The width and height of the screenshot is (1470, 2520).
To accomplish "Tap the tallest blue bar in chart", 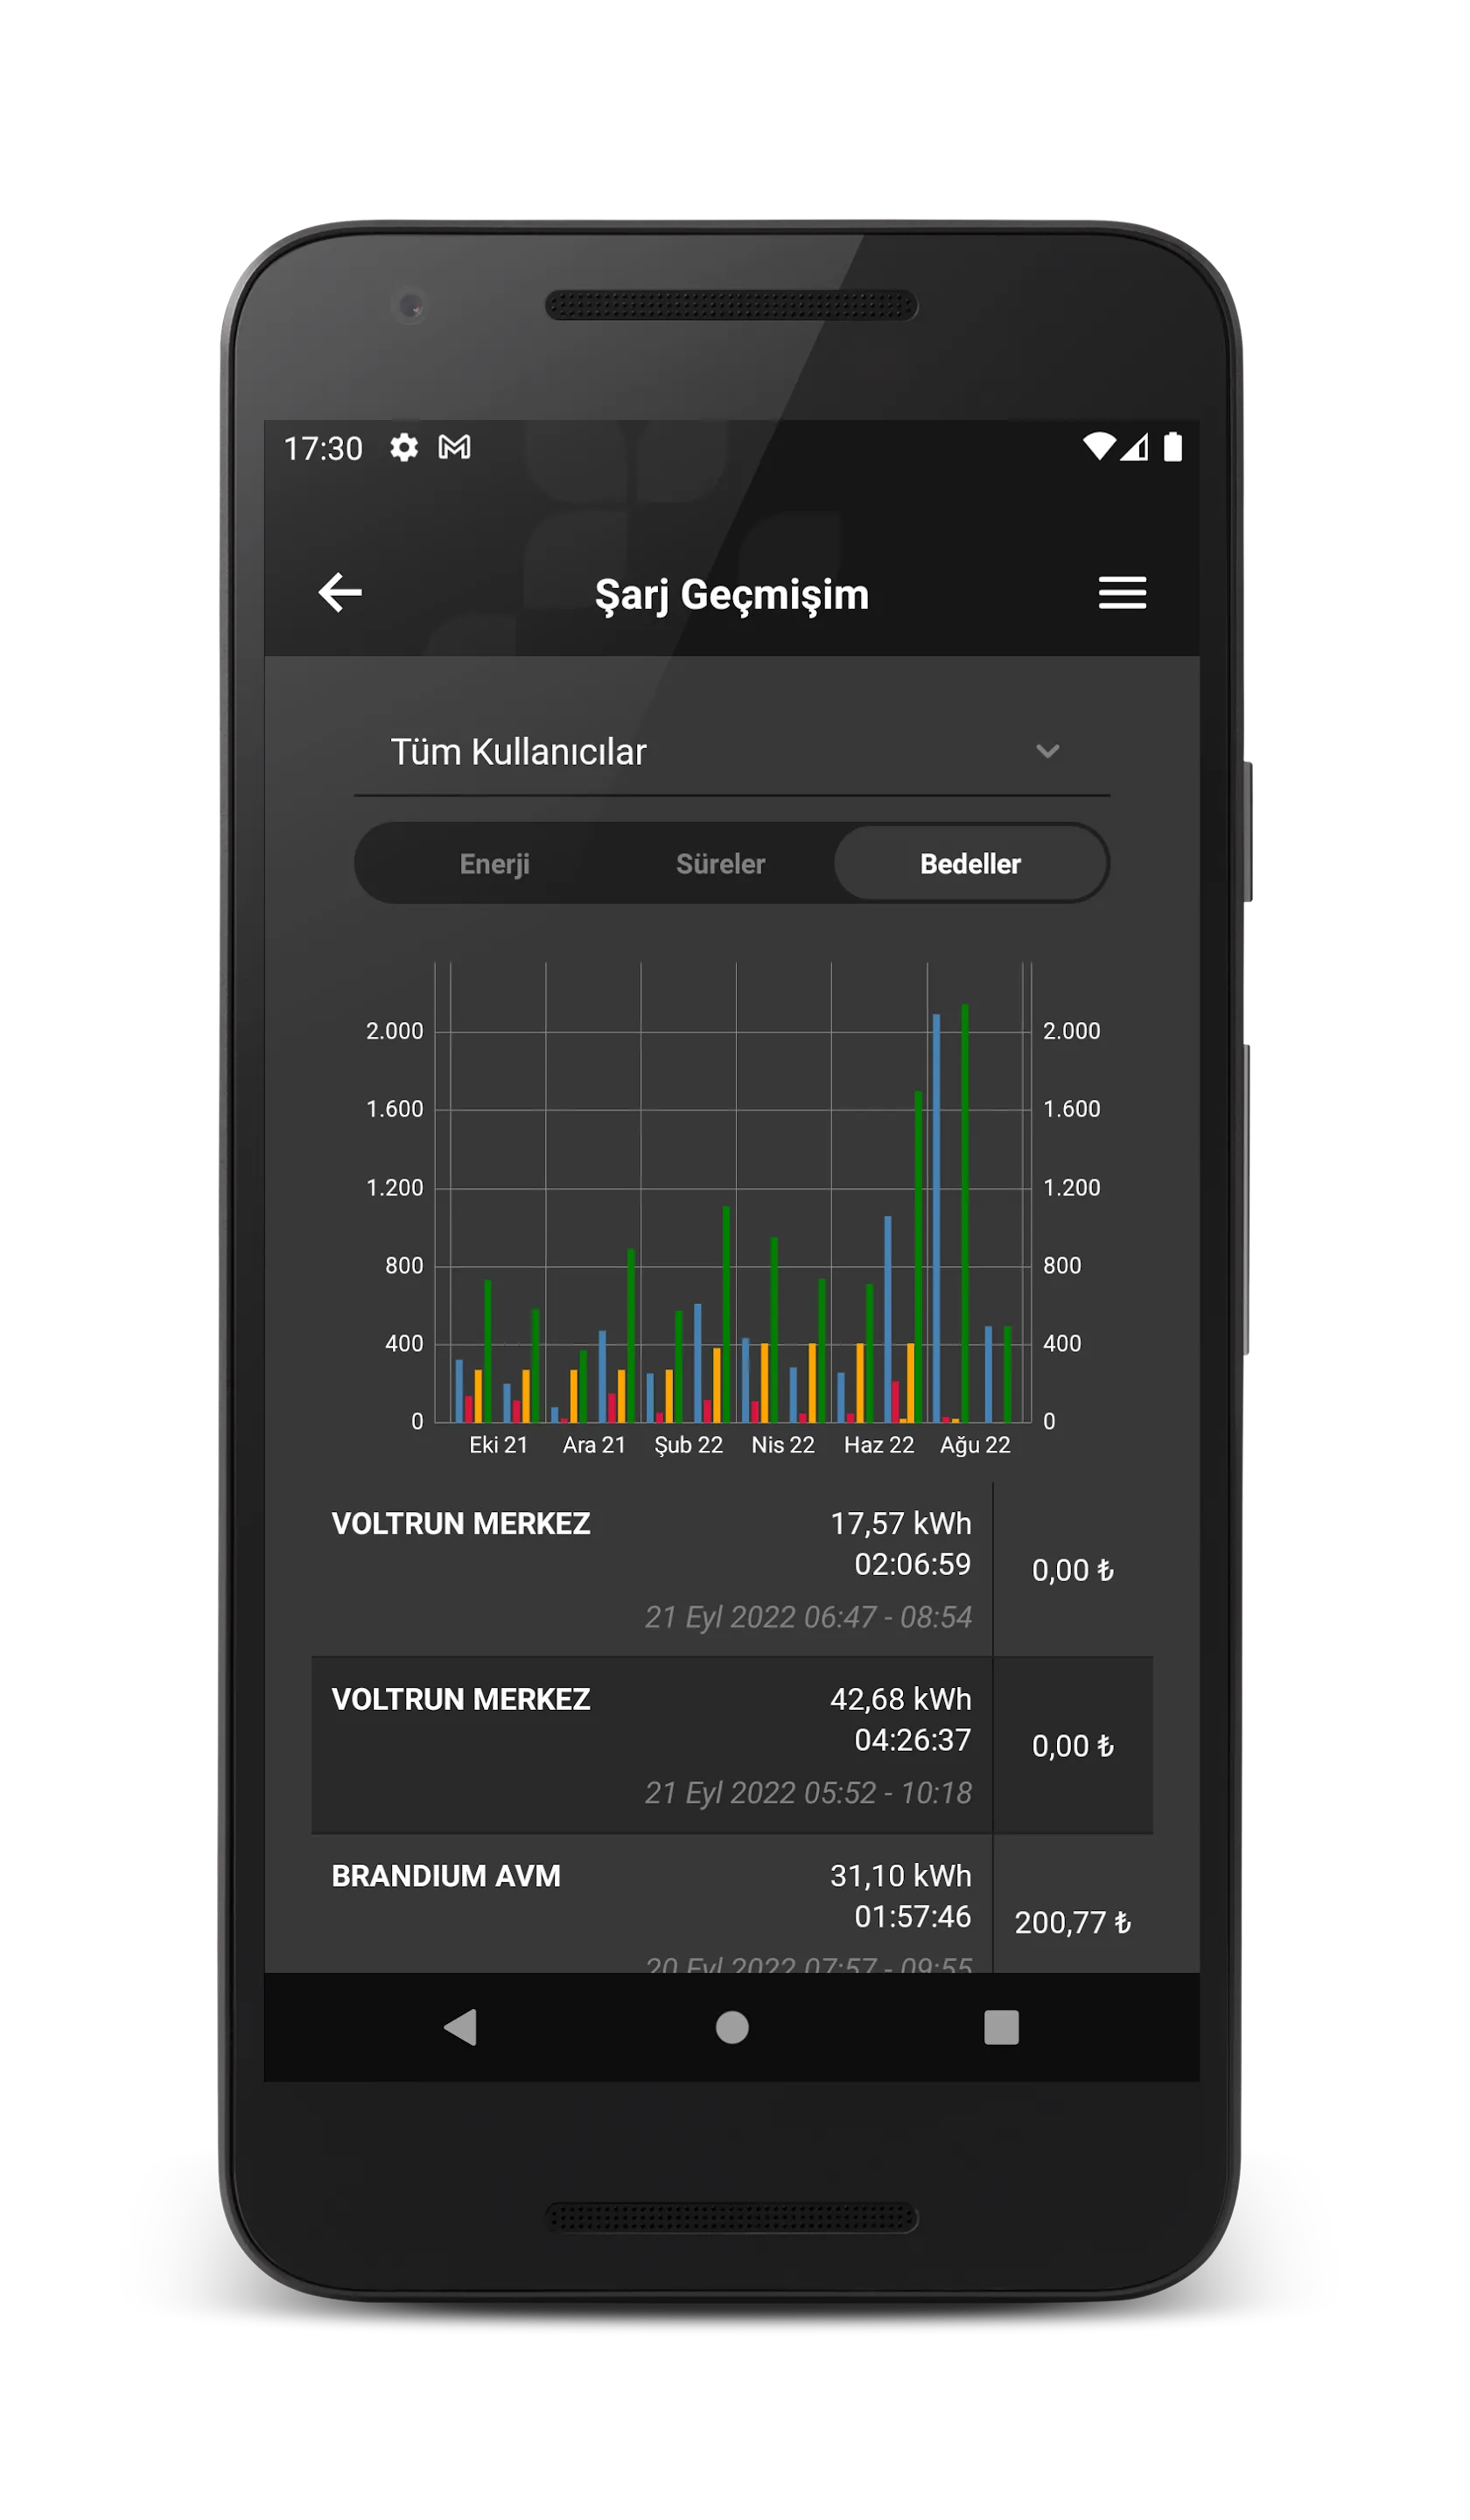I will (x=938, y=1219).
